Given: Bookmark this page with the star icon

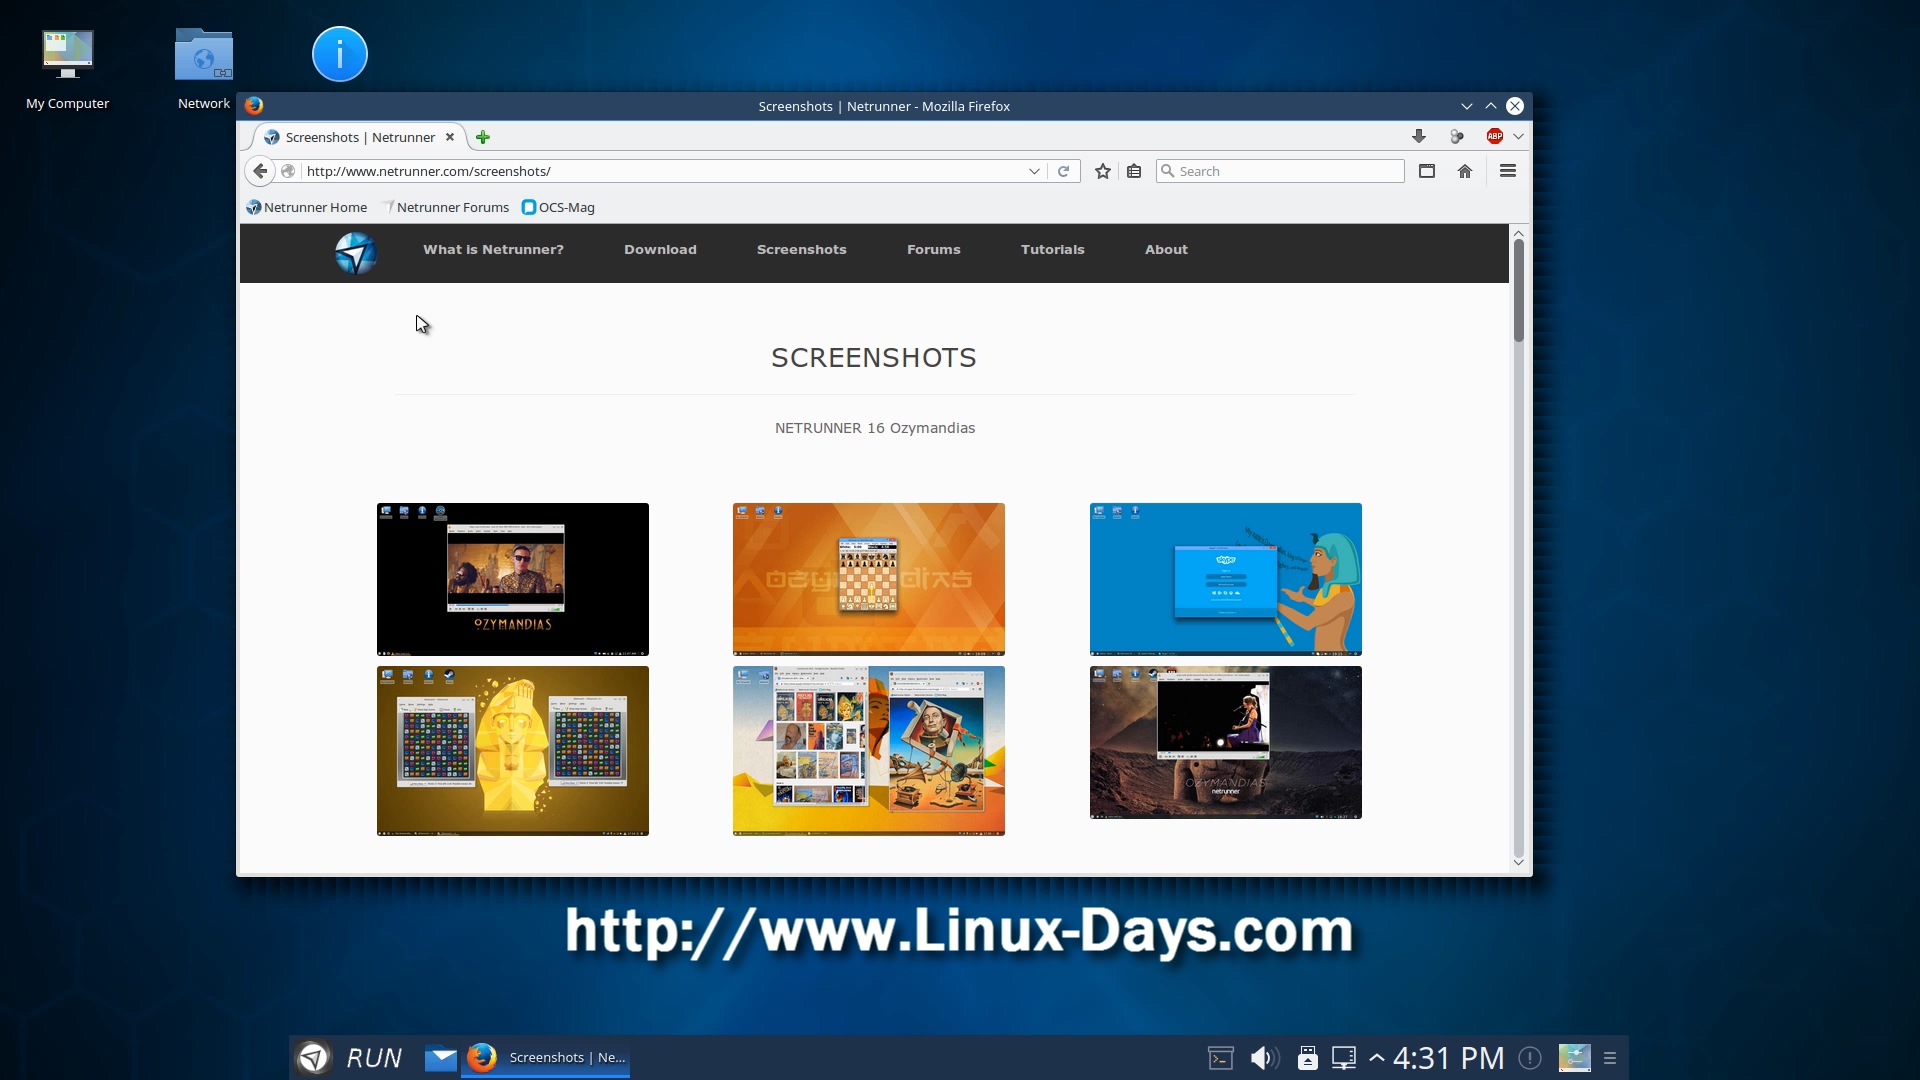Looking at the screenshot, I should point(1103,171).
